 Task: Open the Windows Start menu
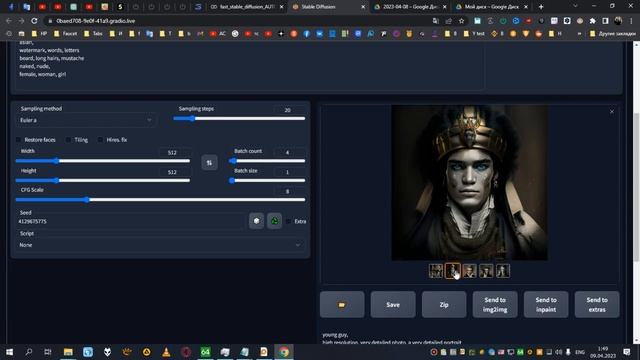[x=9, y=352]
